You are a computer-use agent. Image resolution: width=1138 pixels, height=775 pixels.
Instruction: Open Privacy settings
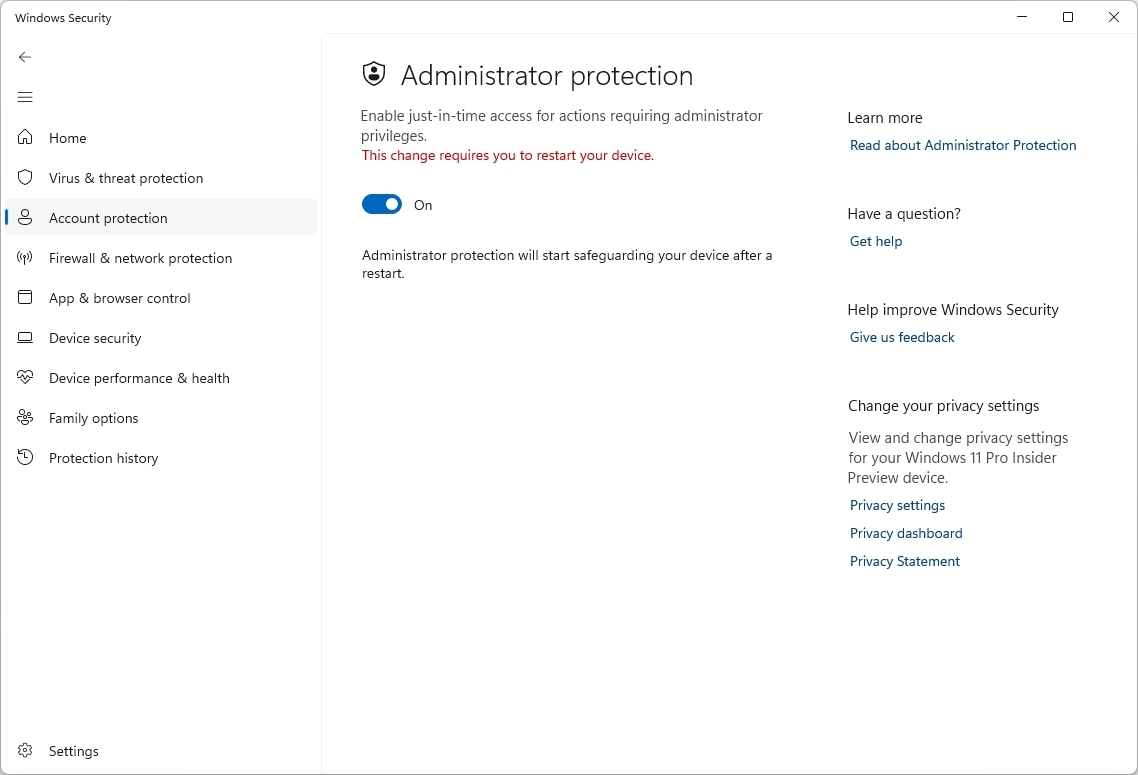pos(896,505)
